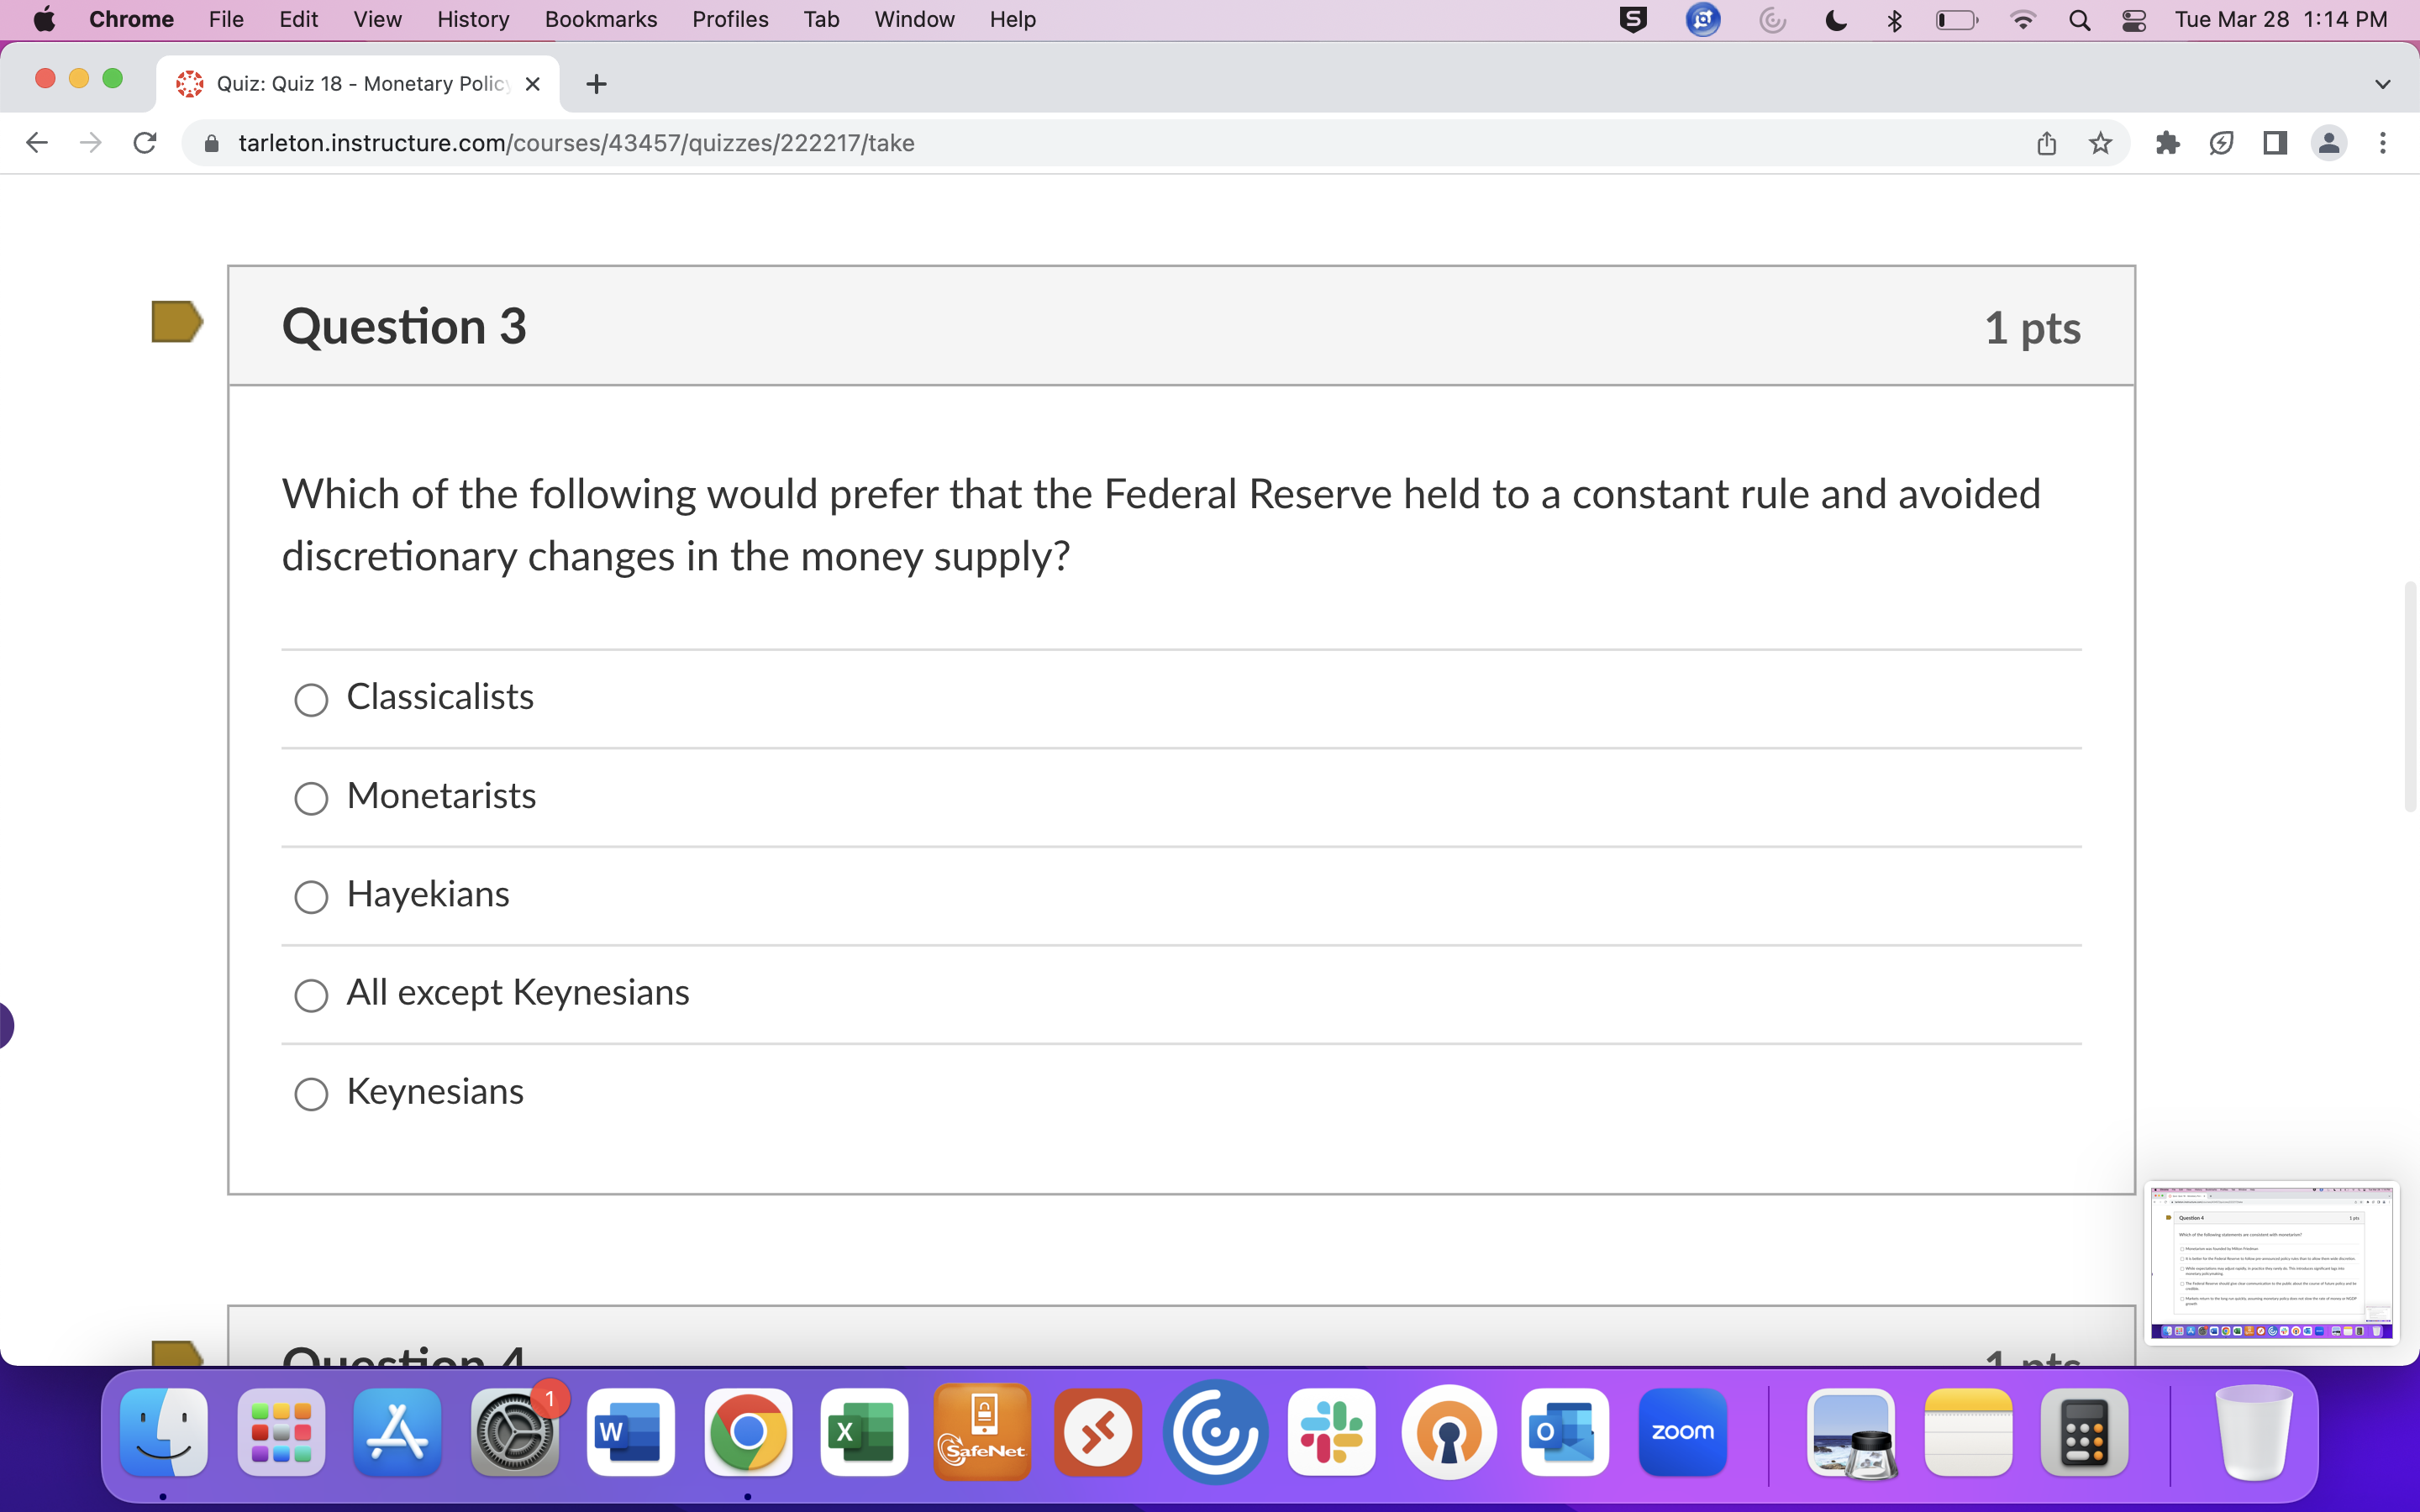Open the tab search chevron
Viewport: 2420px width, 1512px height.
tap(2383, 84)
